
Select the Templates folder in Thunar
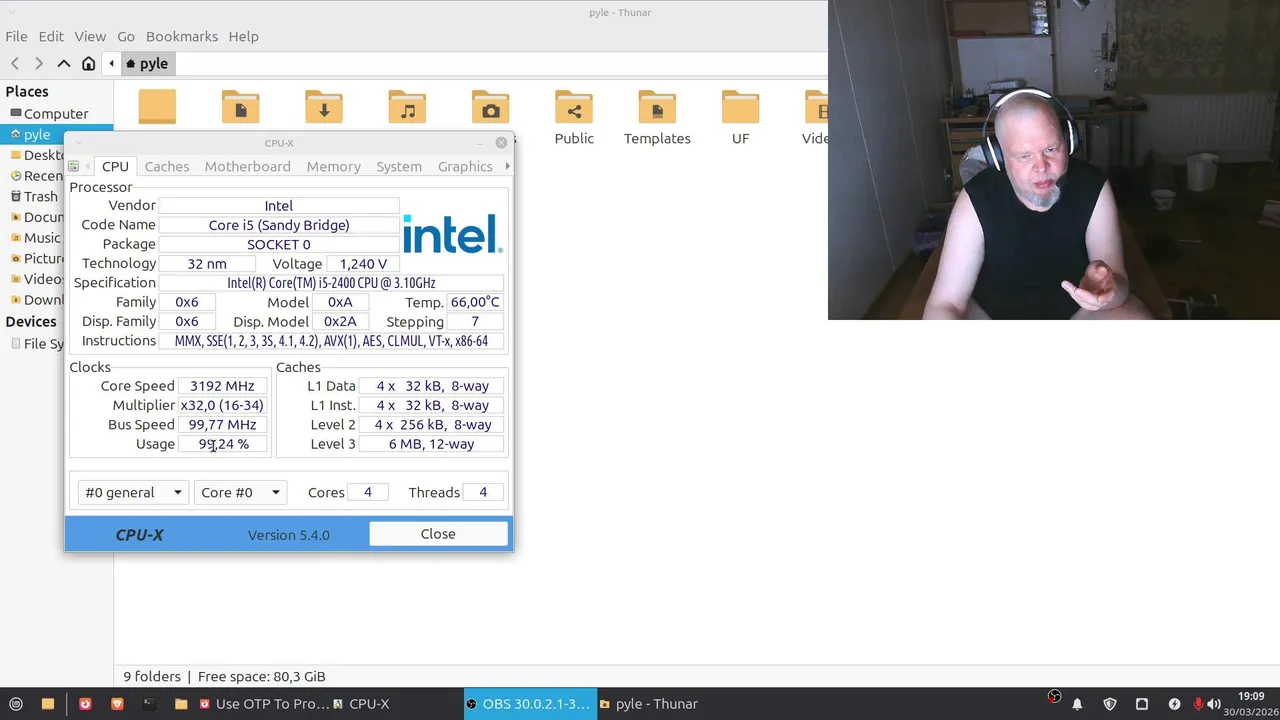657,118
